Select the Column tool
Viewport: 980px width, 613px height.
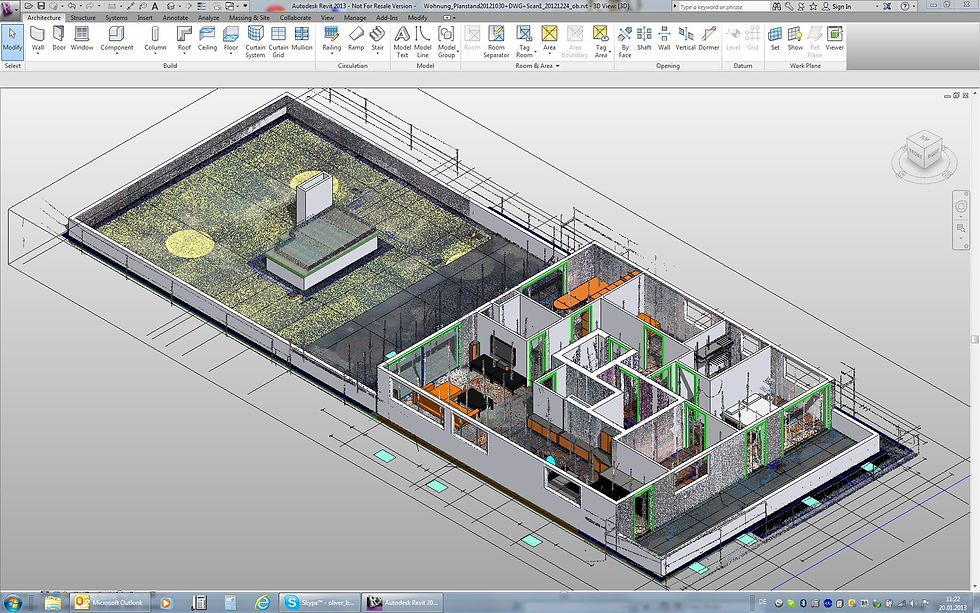155,39
